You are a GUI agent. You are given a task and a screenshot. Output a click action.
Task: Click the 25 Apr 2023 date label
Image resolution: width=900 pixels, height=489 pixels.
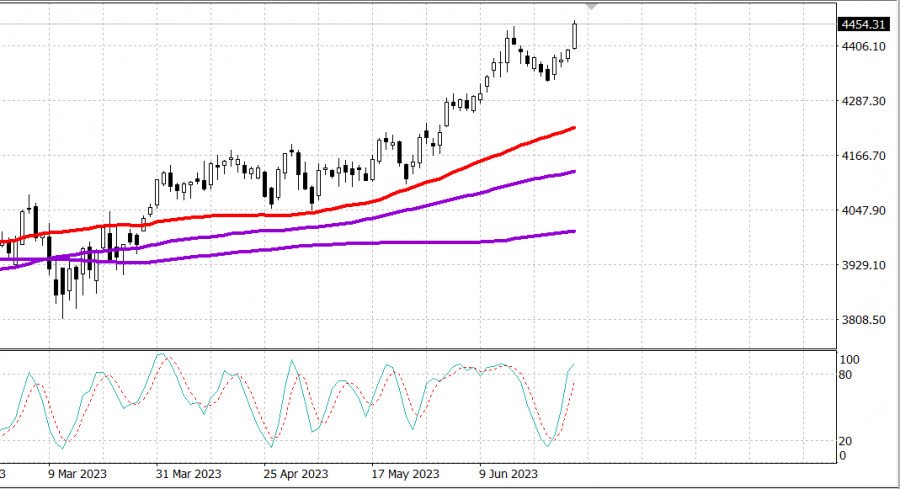296,474
